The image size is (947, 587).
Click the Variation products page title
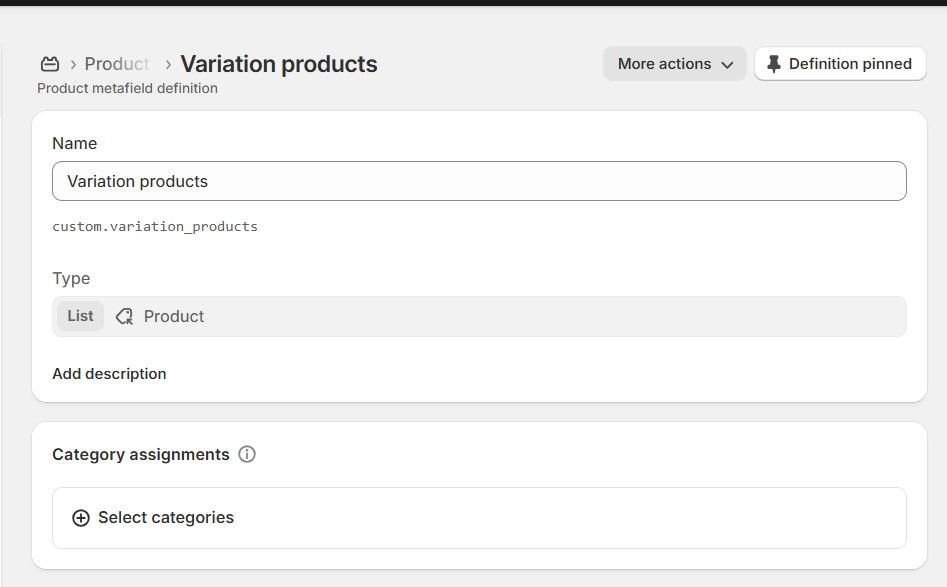coord(279,64)
